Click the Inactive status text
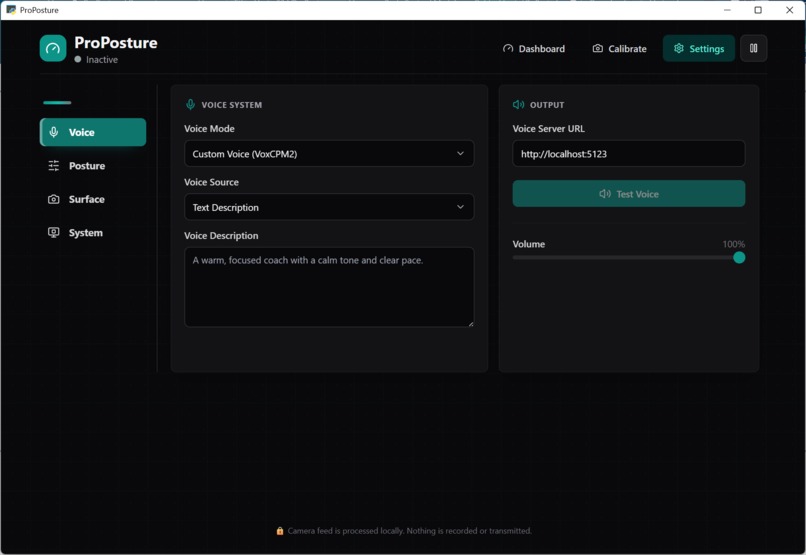 click(102, 60)
